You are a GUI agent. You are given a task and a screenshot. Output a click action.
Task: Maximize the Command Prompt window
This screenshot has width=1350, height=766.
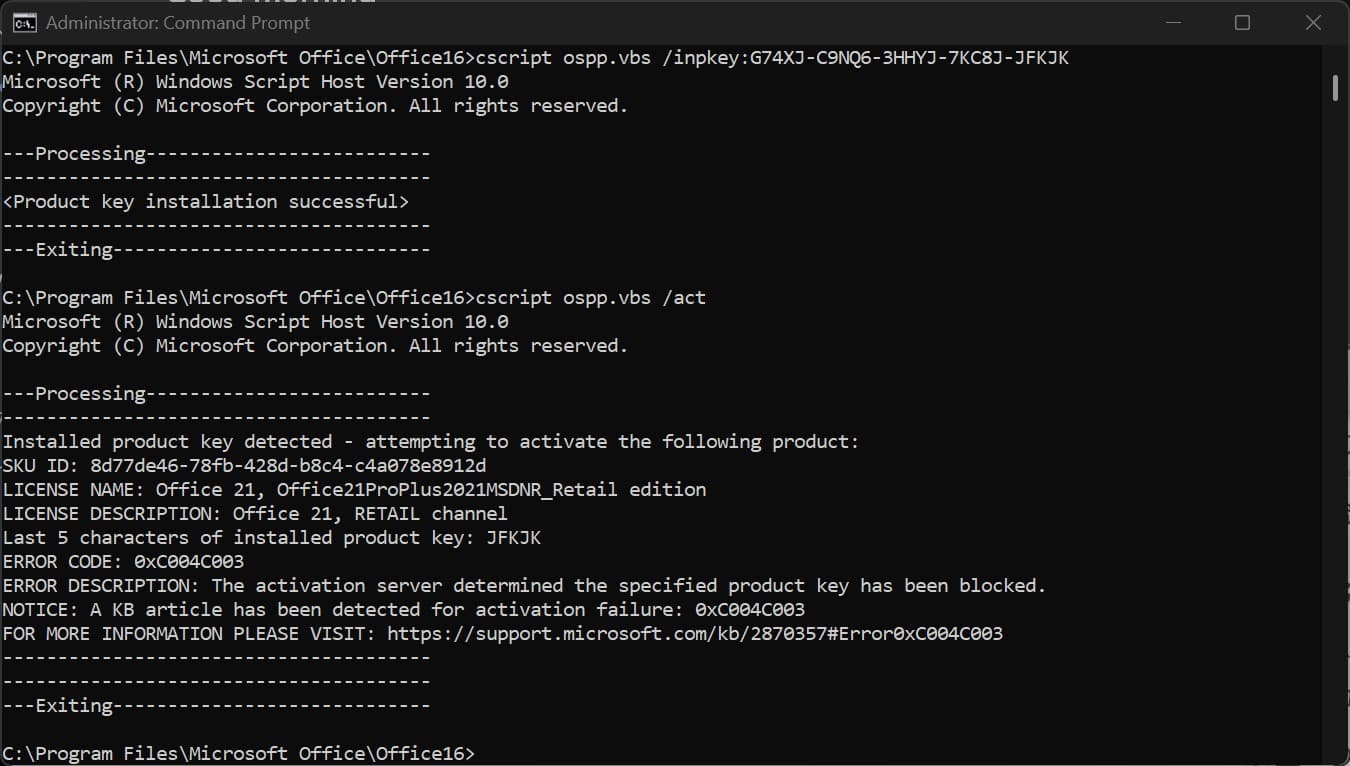point(1242,22)
